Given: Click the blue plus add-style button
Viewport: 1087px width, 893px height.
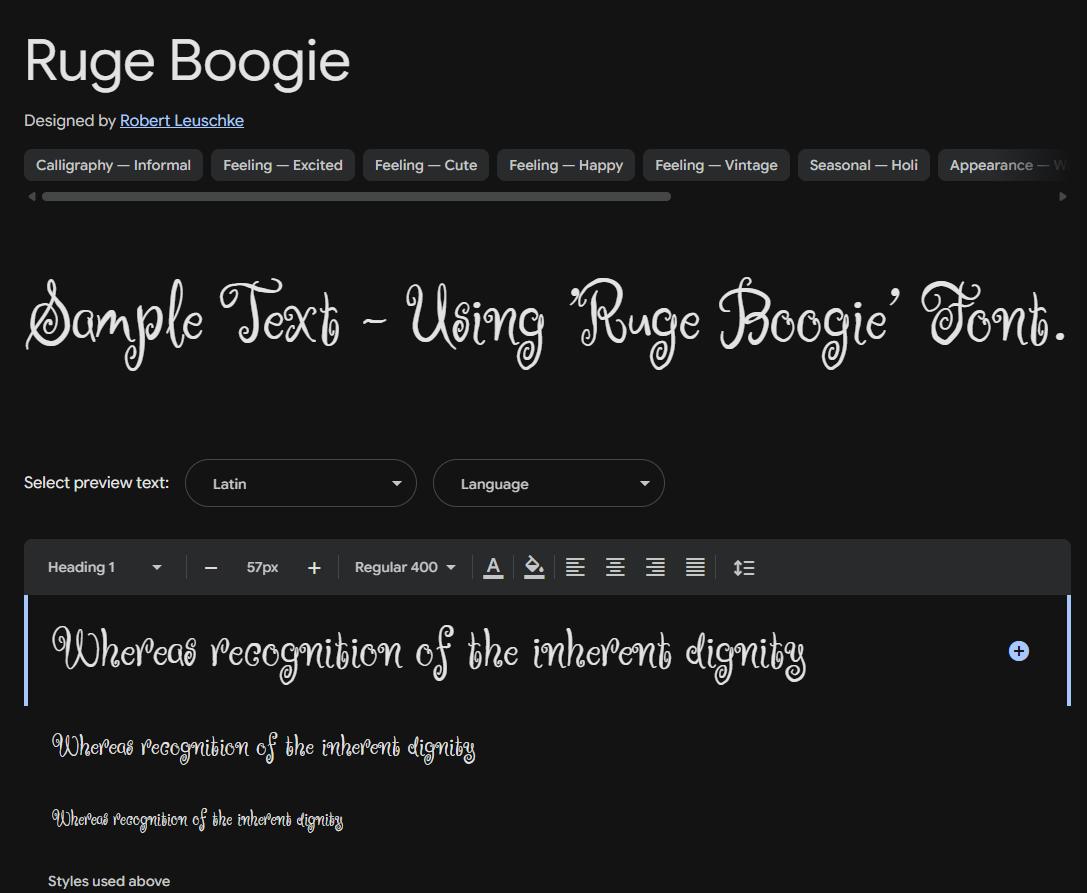Looking at the screenshot, I should [x=1018, y=651].
